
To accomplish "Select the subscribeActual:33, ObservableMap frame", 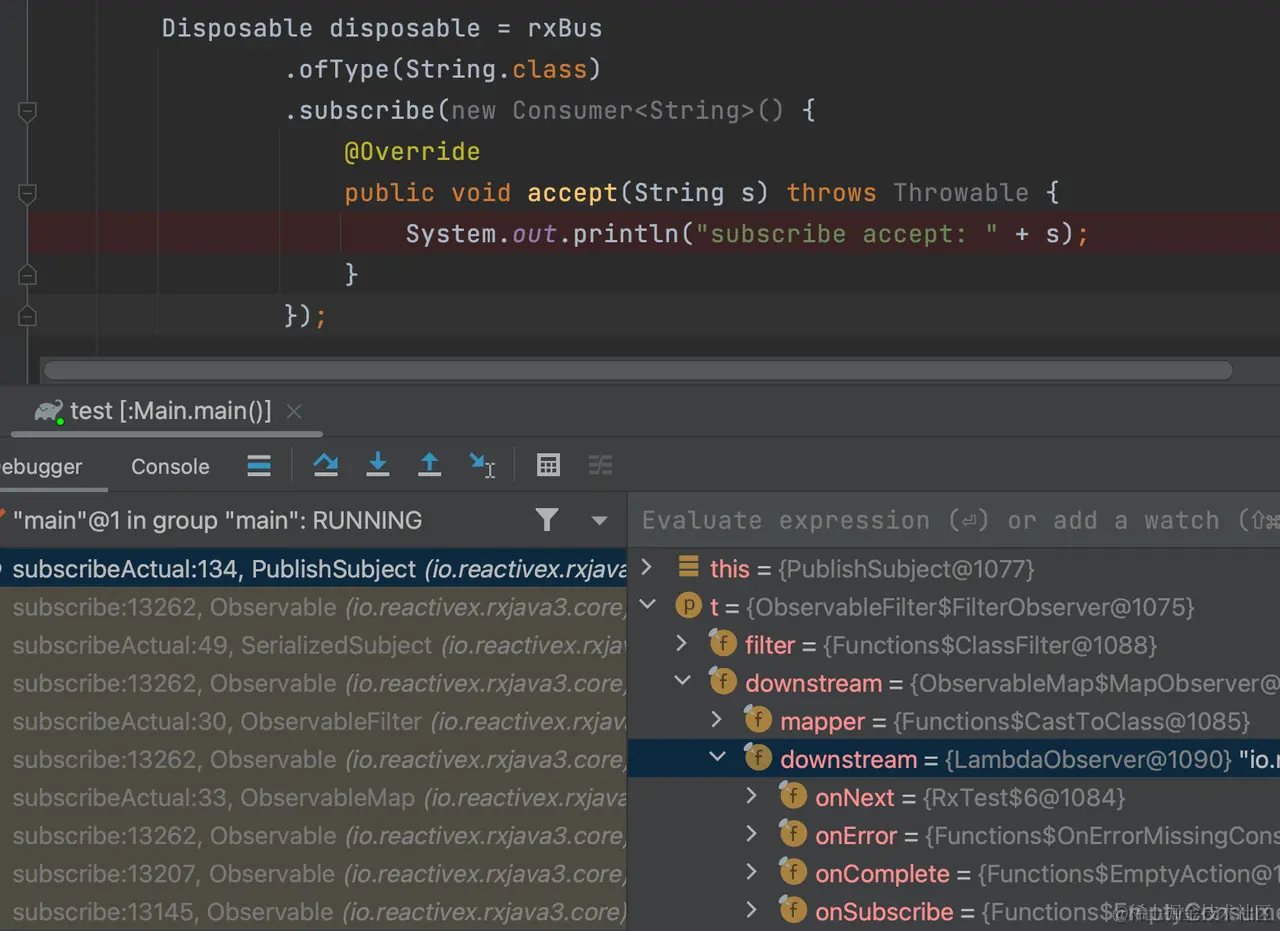I will click(x=313, y=797).
